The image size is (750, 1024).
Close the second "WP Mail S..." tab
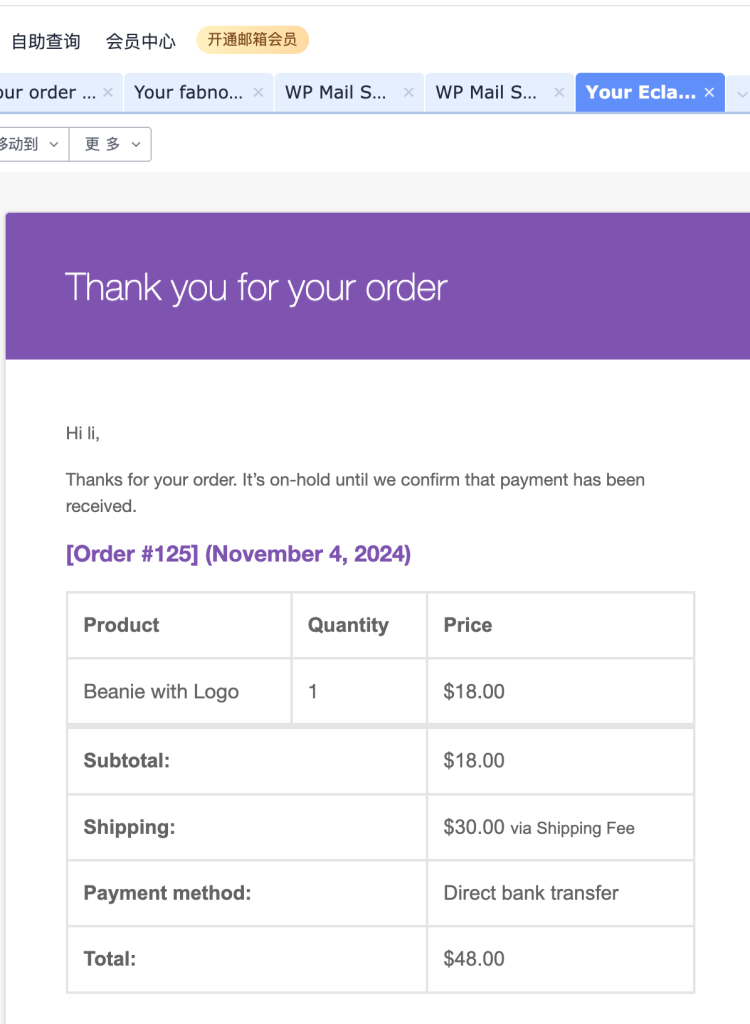point(559,92)
